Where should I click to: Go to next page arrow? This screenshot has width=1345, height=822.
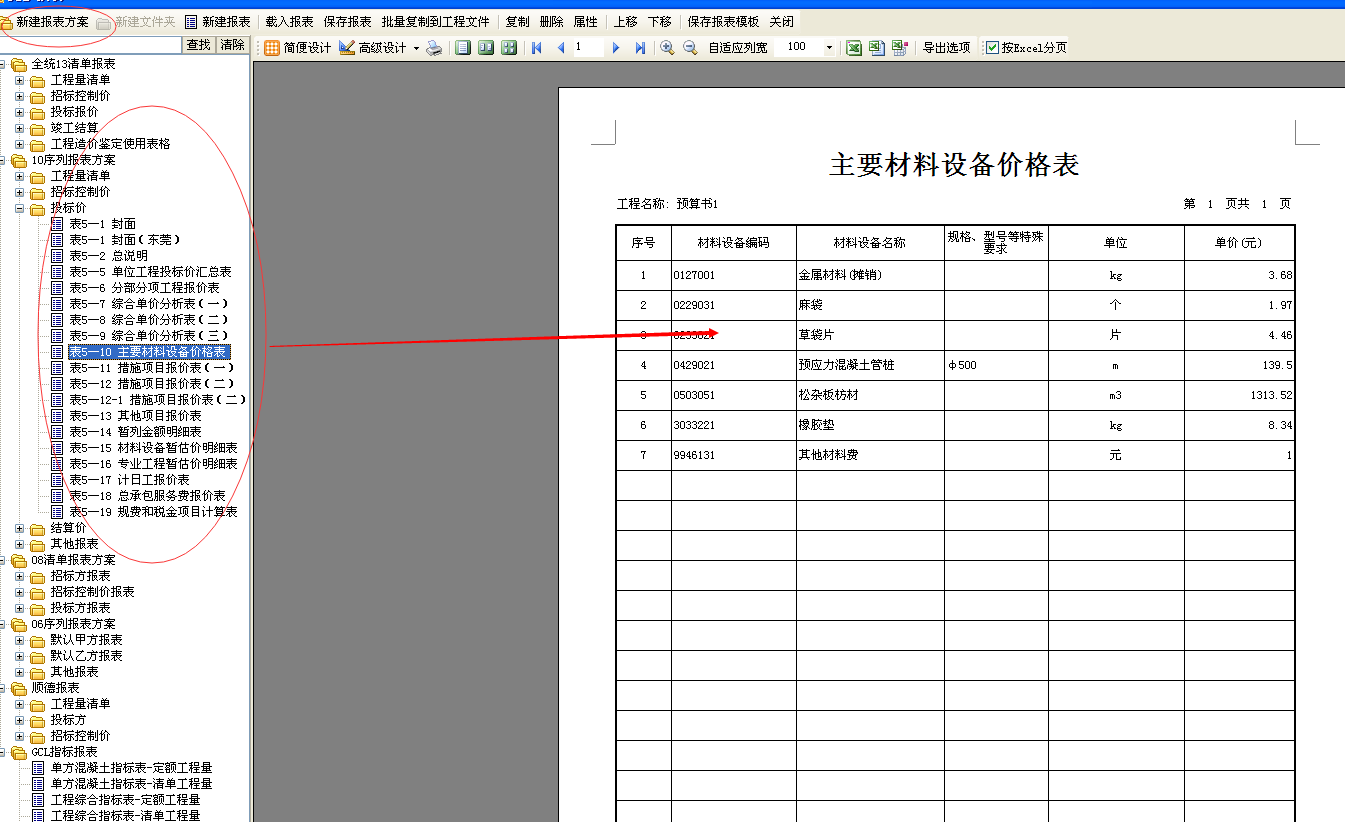click(616, 47)
